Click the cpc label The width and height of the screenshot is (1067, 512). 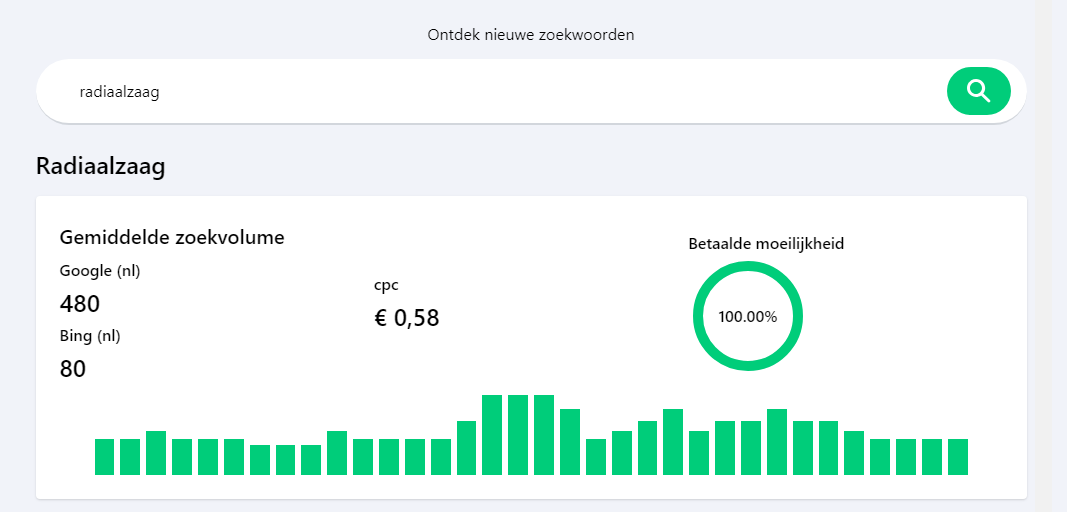click(x=387, y=285)
